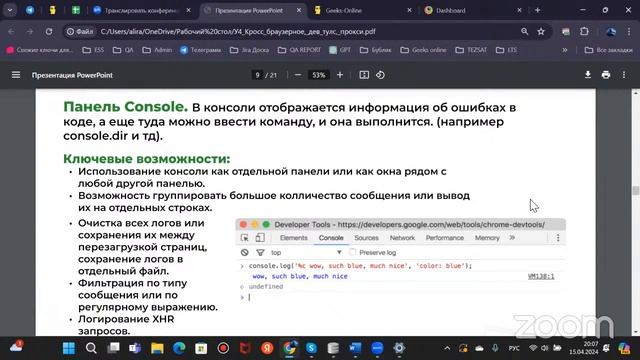Open the ESS bookmarks folder
This screenshot has height=360, width=640.
pos(93,50)
